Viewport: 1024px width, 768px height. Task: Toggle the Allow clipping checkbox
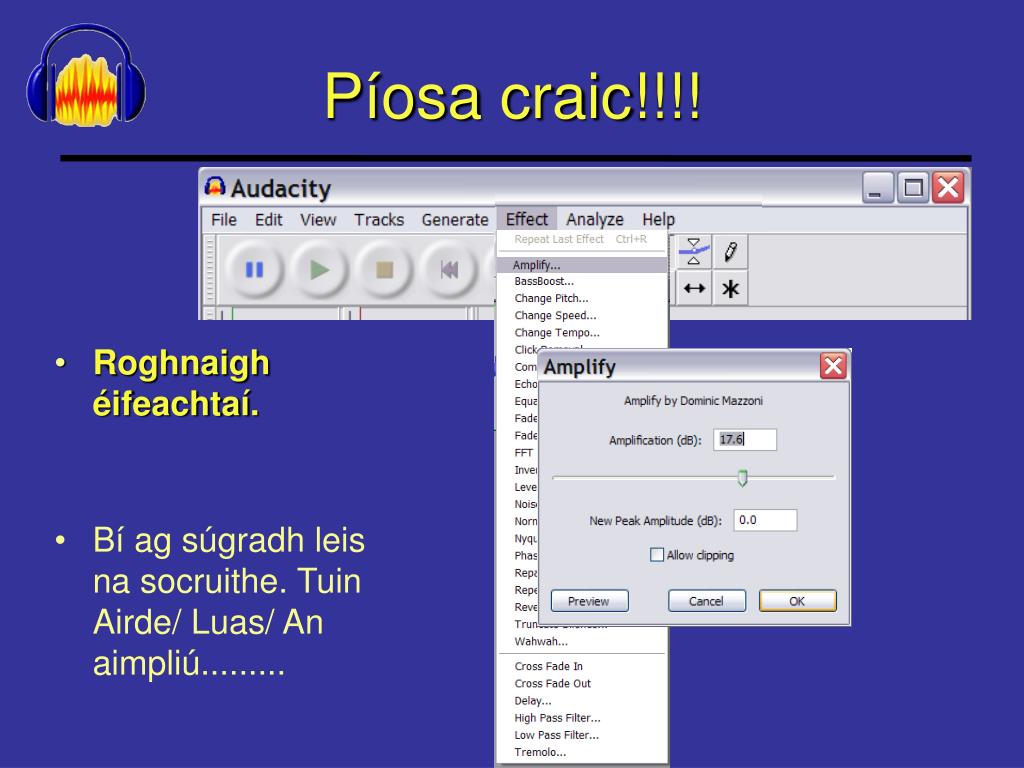tap(657, 555)
